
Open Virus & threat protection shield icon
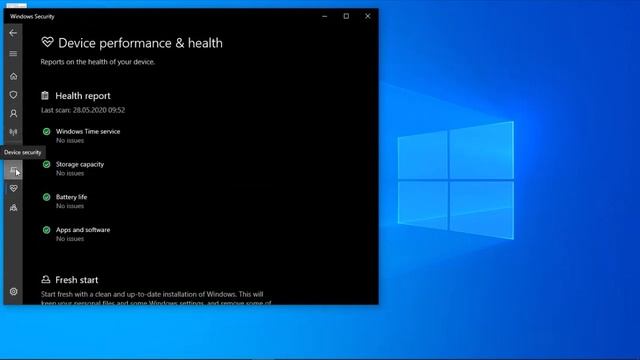(x=13, y=95)
